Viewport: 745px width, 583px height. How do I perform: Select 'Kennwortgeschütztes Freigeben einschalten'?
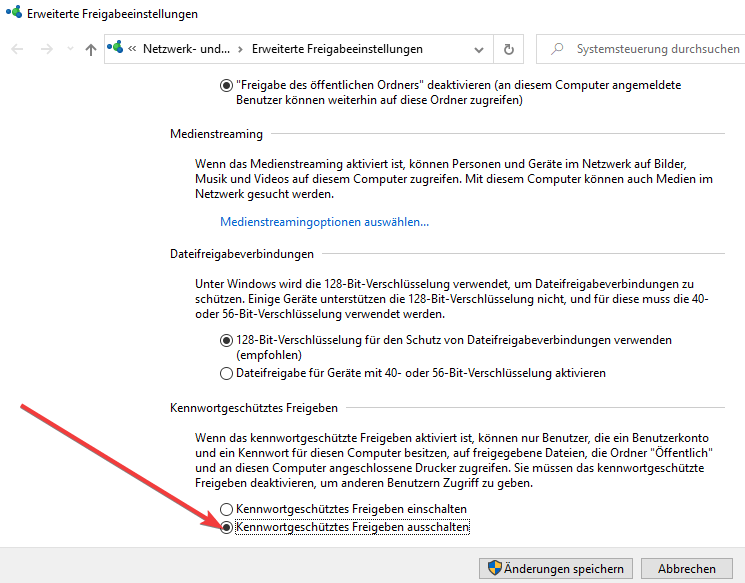(226, 509)
